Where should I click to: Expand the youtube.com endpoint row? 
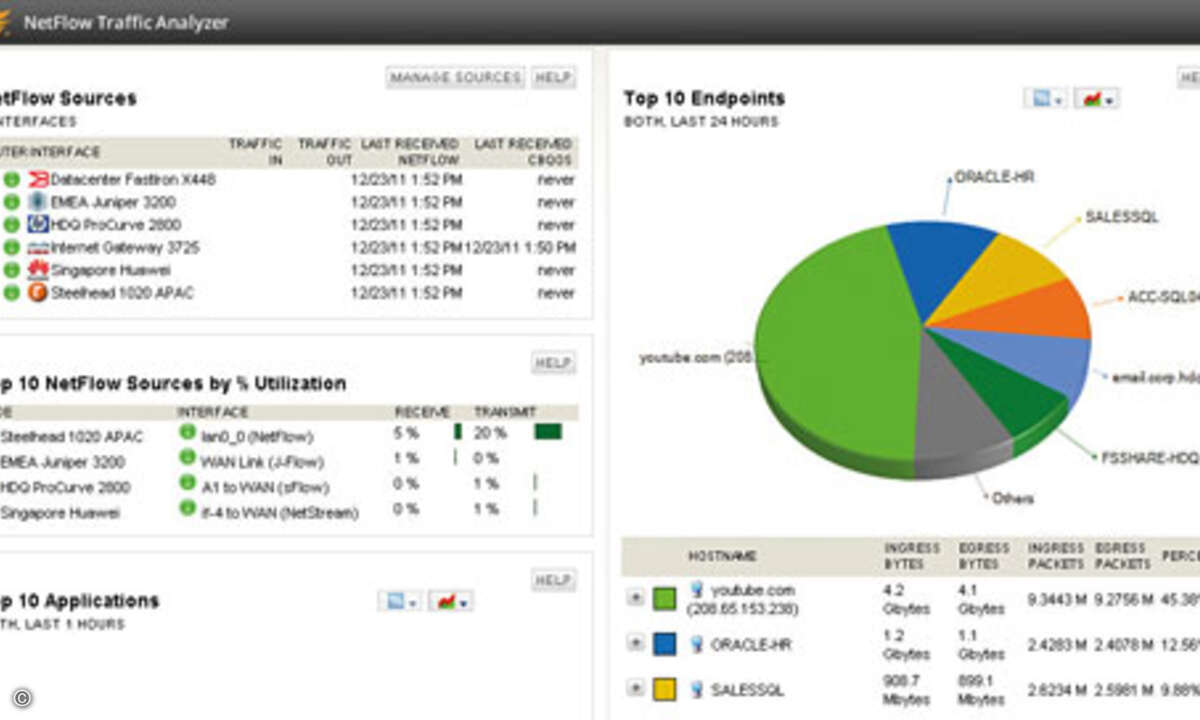click(635, 597)
